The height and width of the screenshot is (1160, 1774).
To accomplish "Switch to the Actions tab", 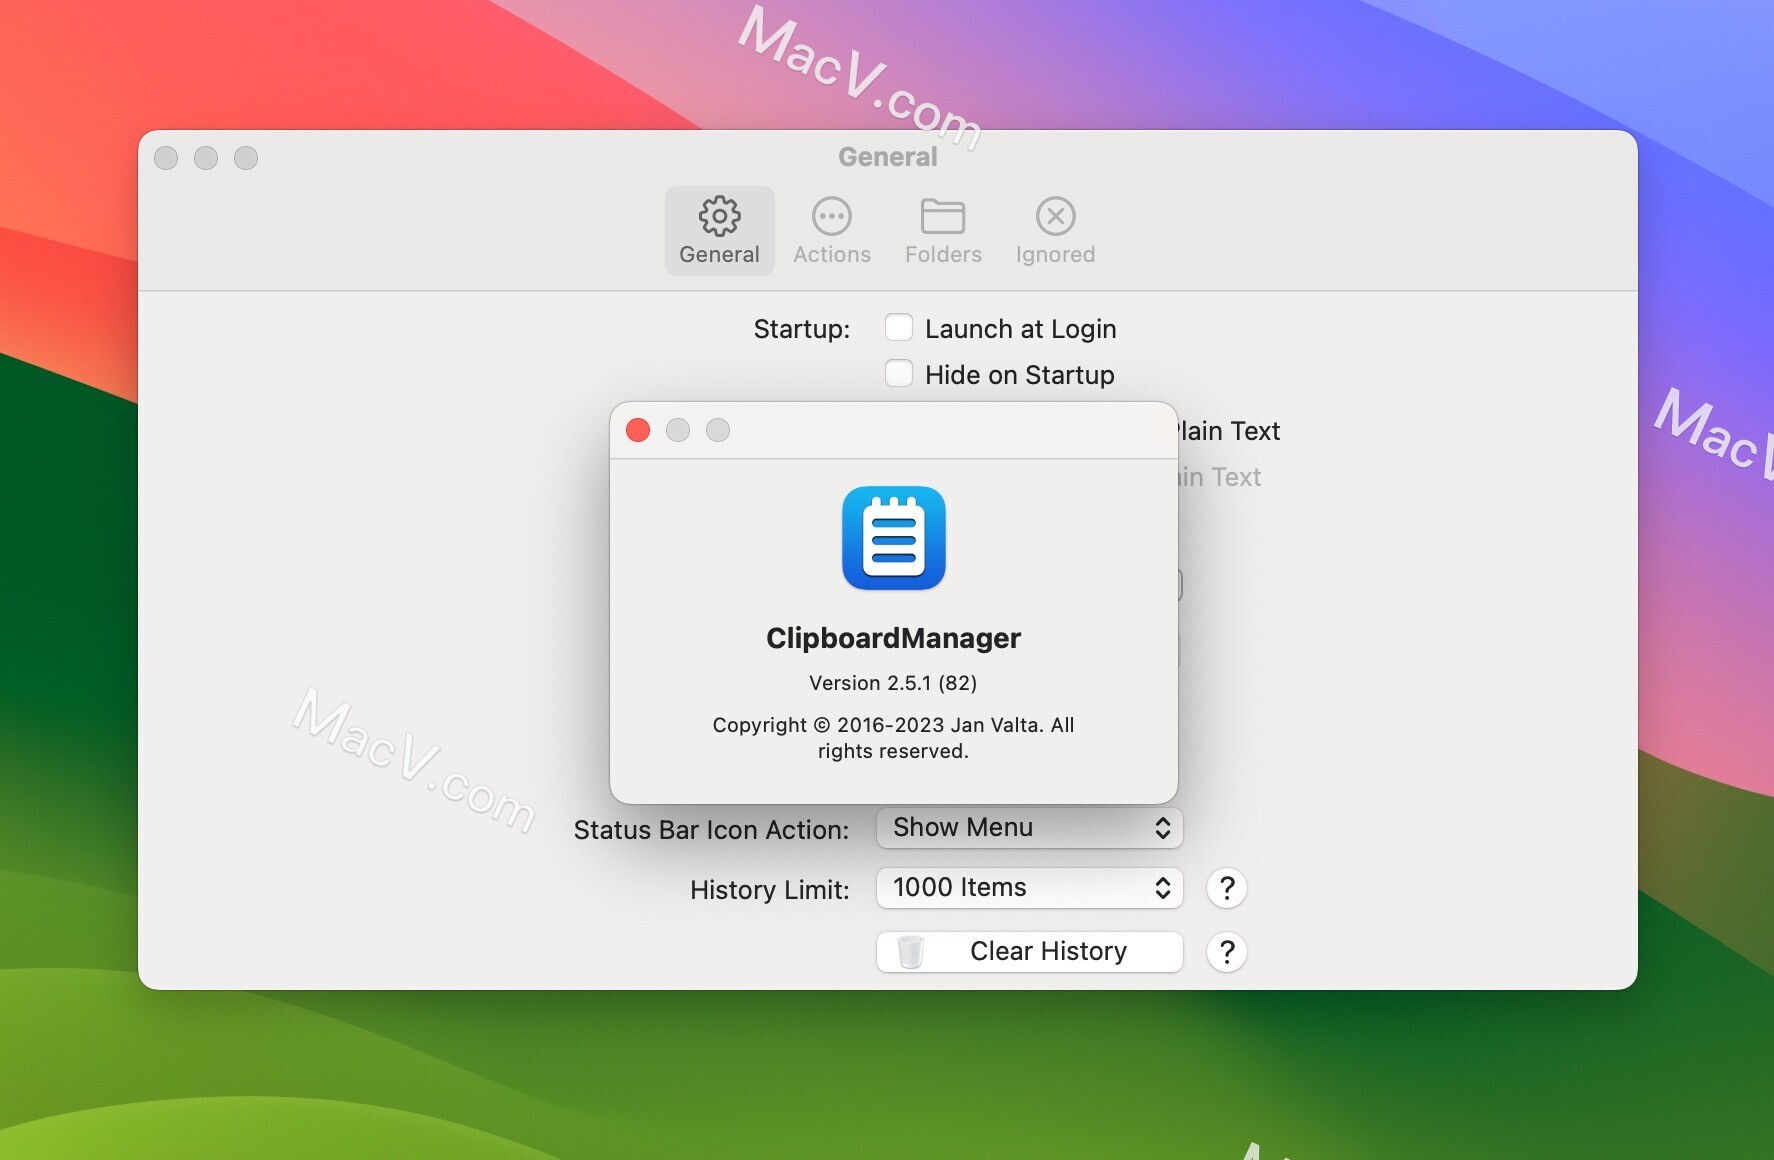I will coord(832,231).
